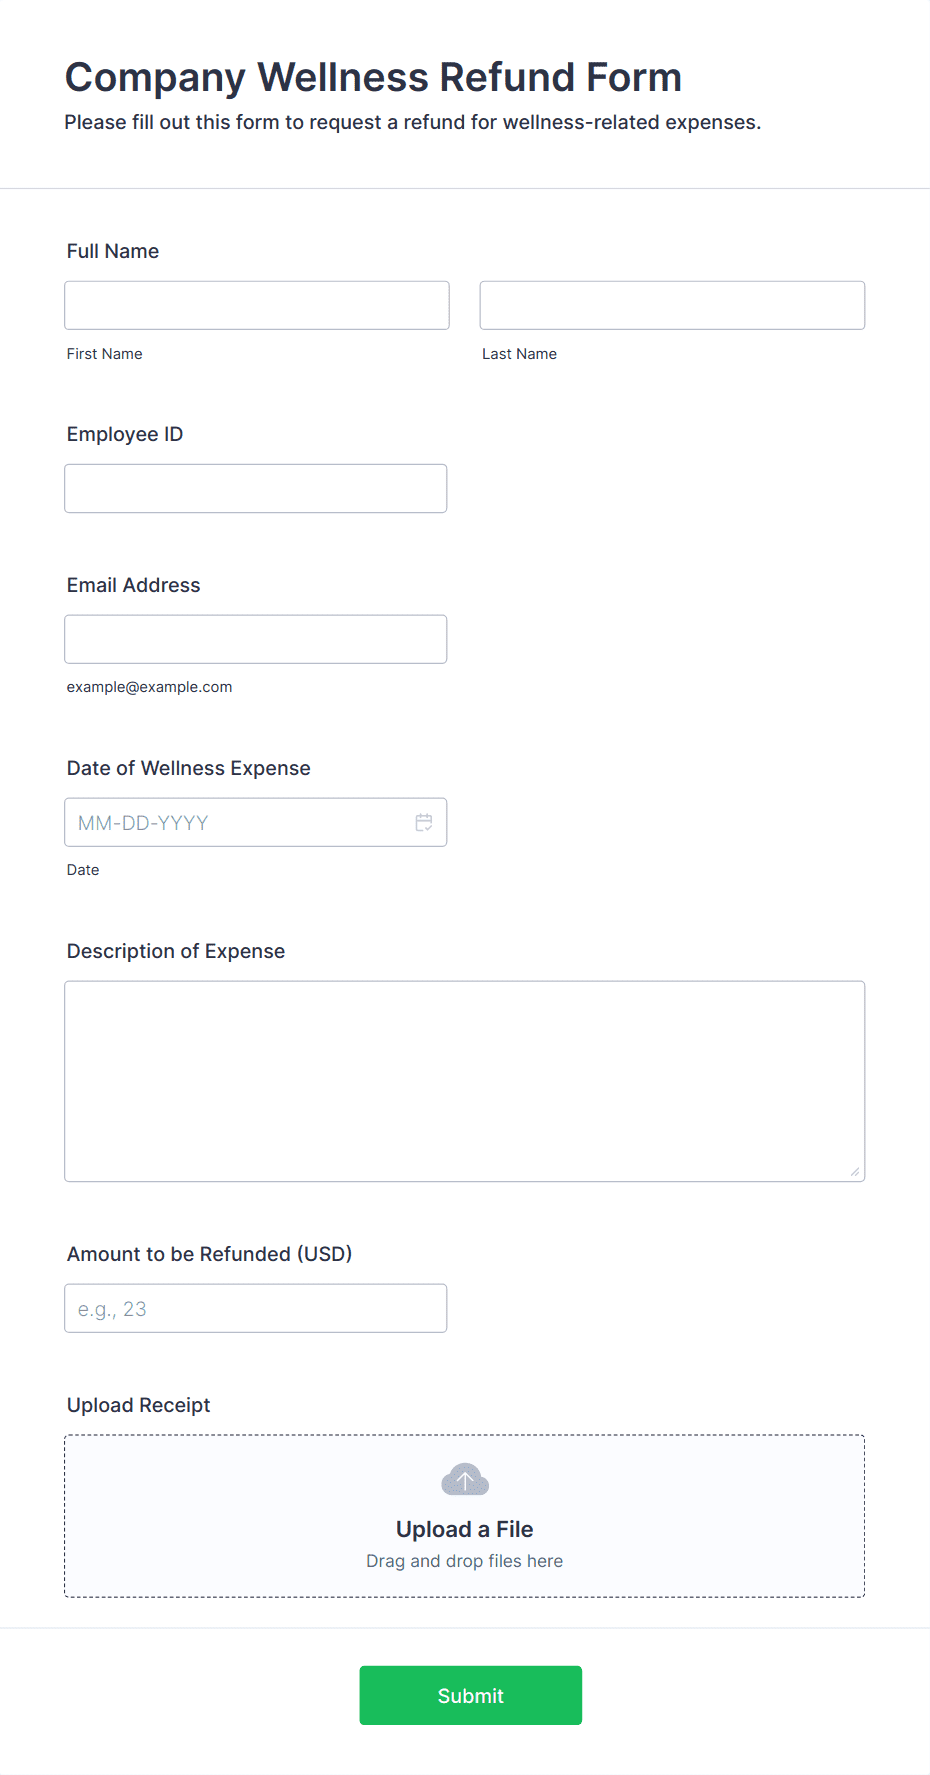The image size is (930, 1775).
Task: Click the First Name input field
Action: [x=257, y=305]
